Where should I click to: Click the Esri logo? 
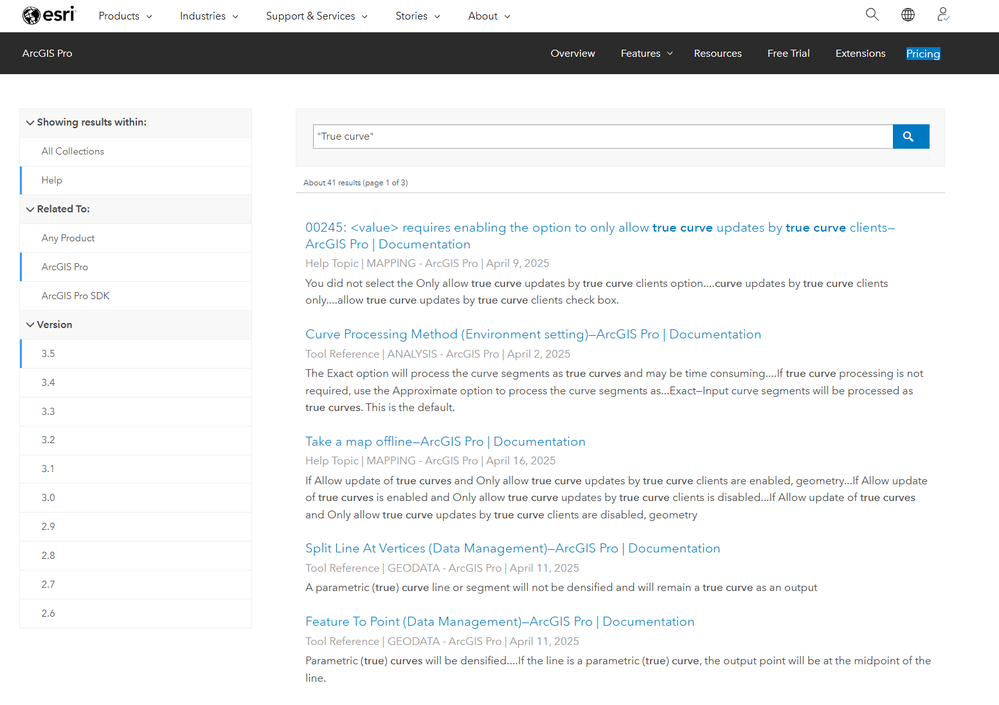pyautogui.click(x=48, y=15)
